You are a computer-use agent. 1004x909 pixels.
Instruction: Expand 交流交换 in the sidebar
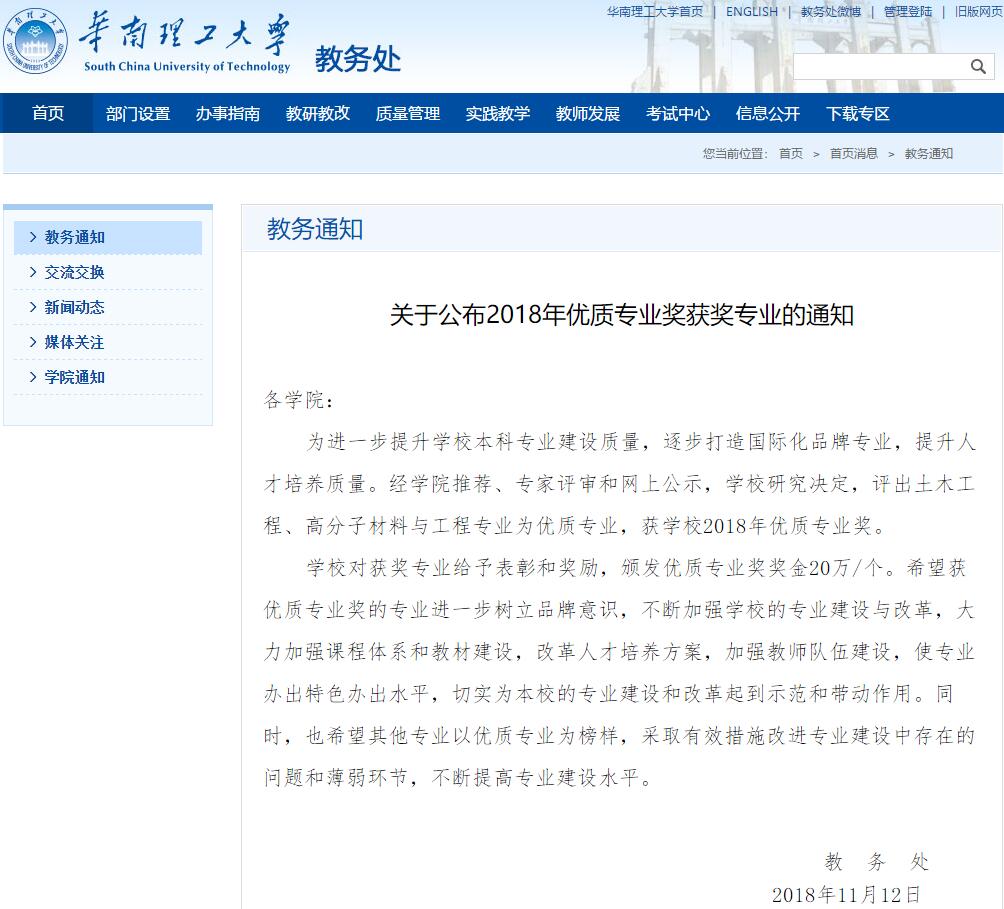click(x=75, y=272)
